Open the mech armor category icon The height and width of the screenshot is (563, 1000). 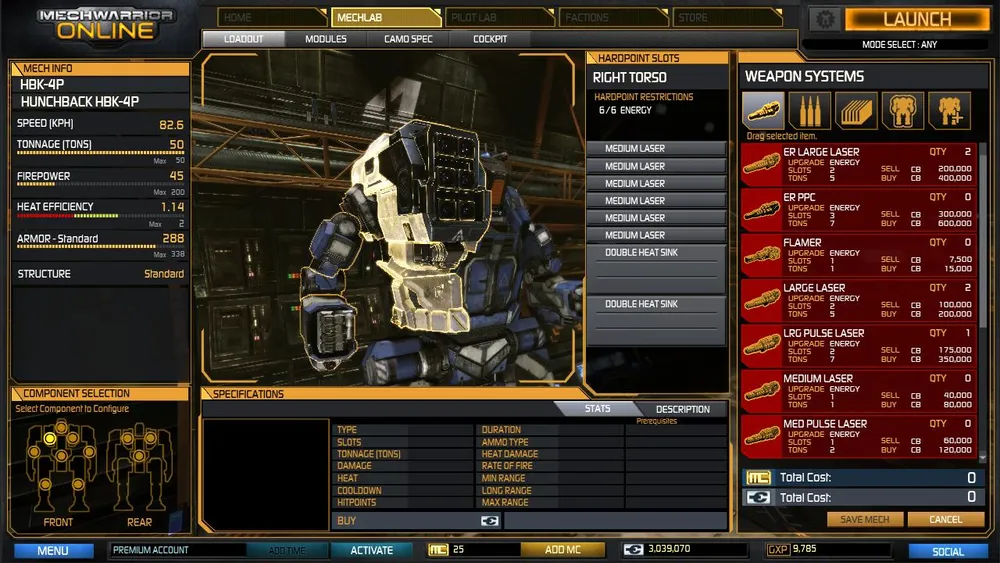902,110
